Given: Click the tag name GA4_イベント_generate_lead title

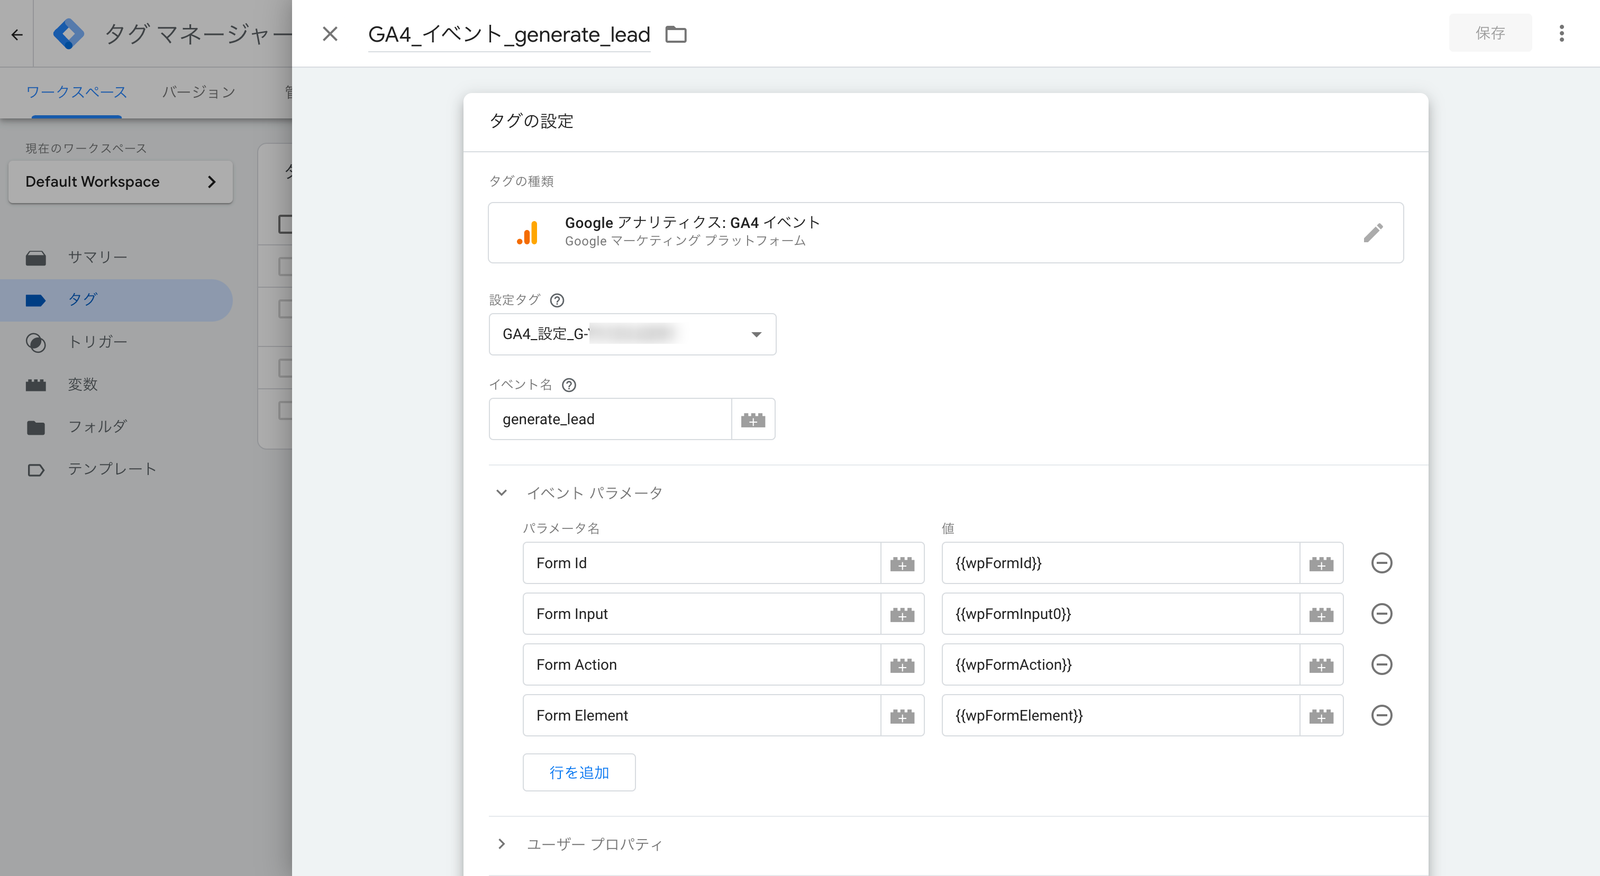Looking at the screenshot, I should click(x=509, y=34).
